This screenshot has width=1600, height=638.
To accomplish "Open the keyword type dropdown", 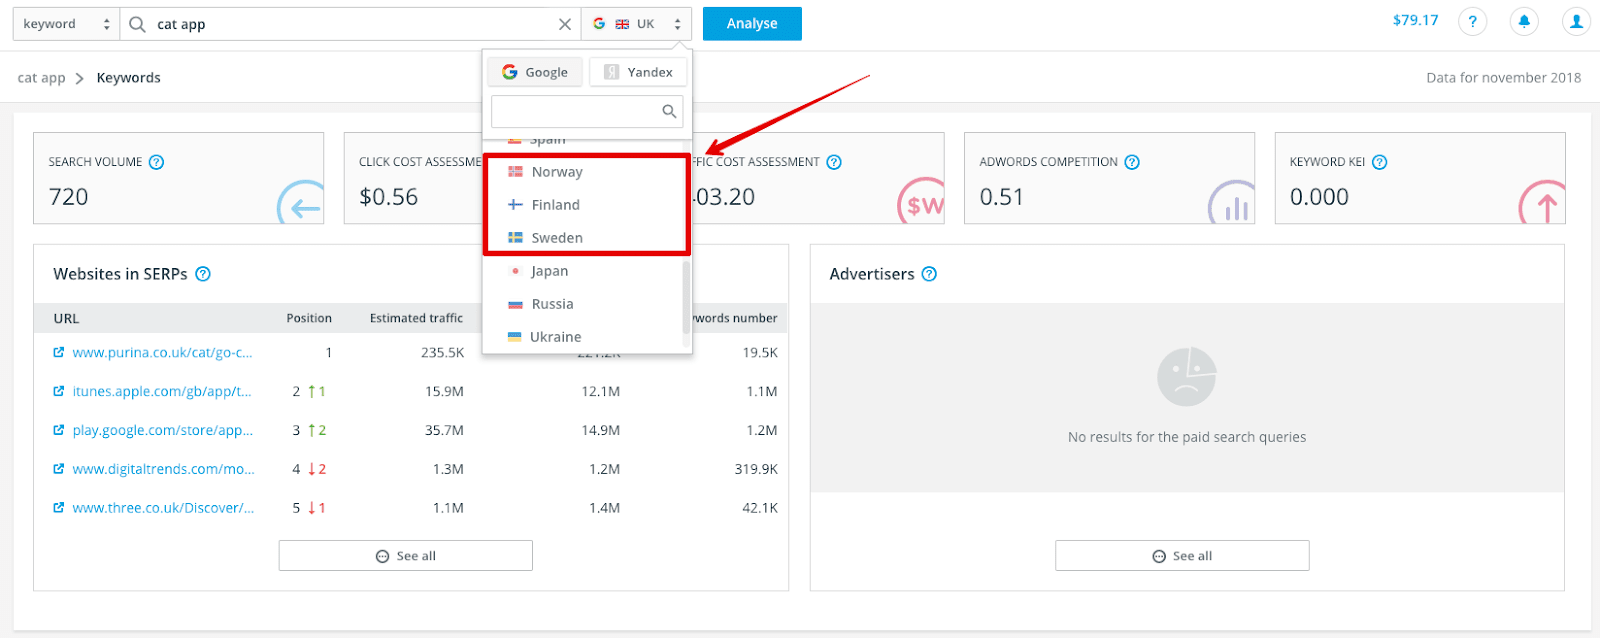I will [x=66, y=24].
